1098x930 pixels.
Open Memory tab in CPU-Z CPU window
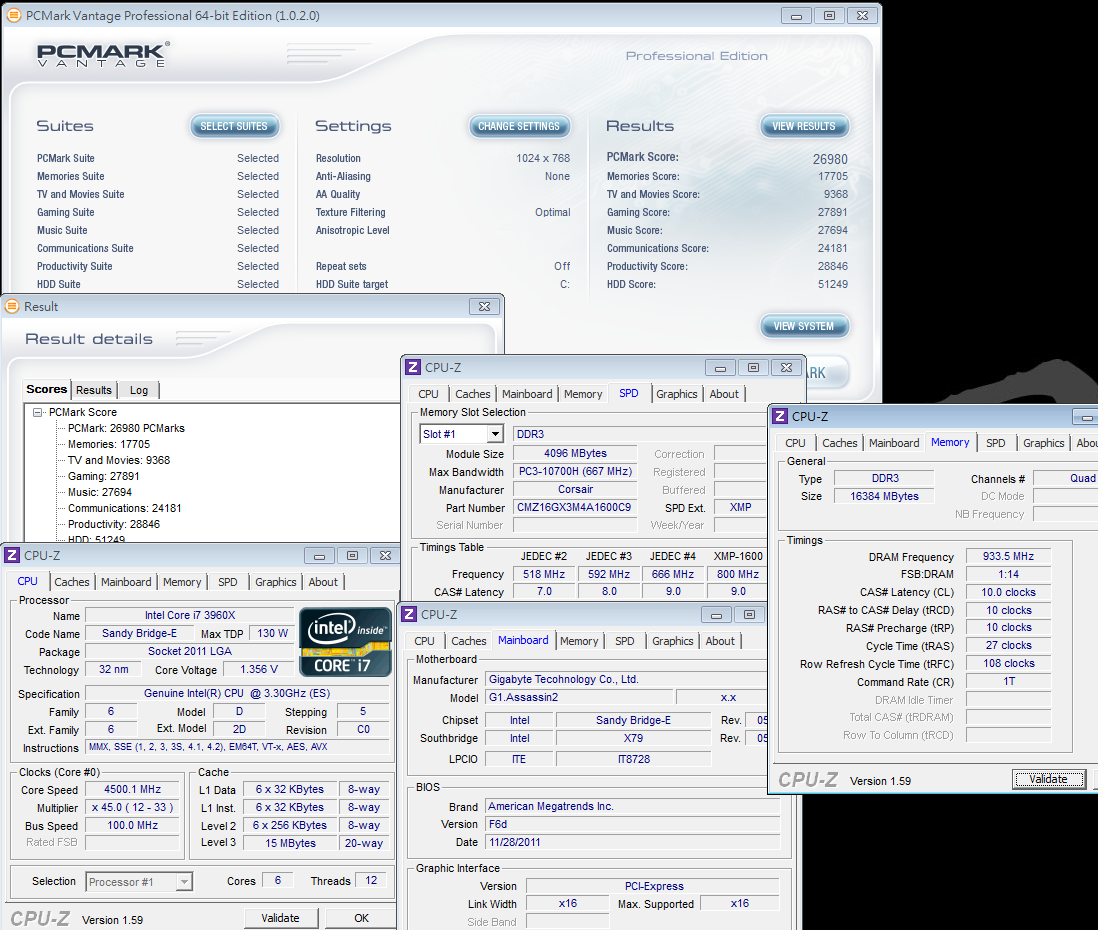tap(182, 582)
